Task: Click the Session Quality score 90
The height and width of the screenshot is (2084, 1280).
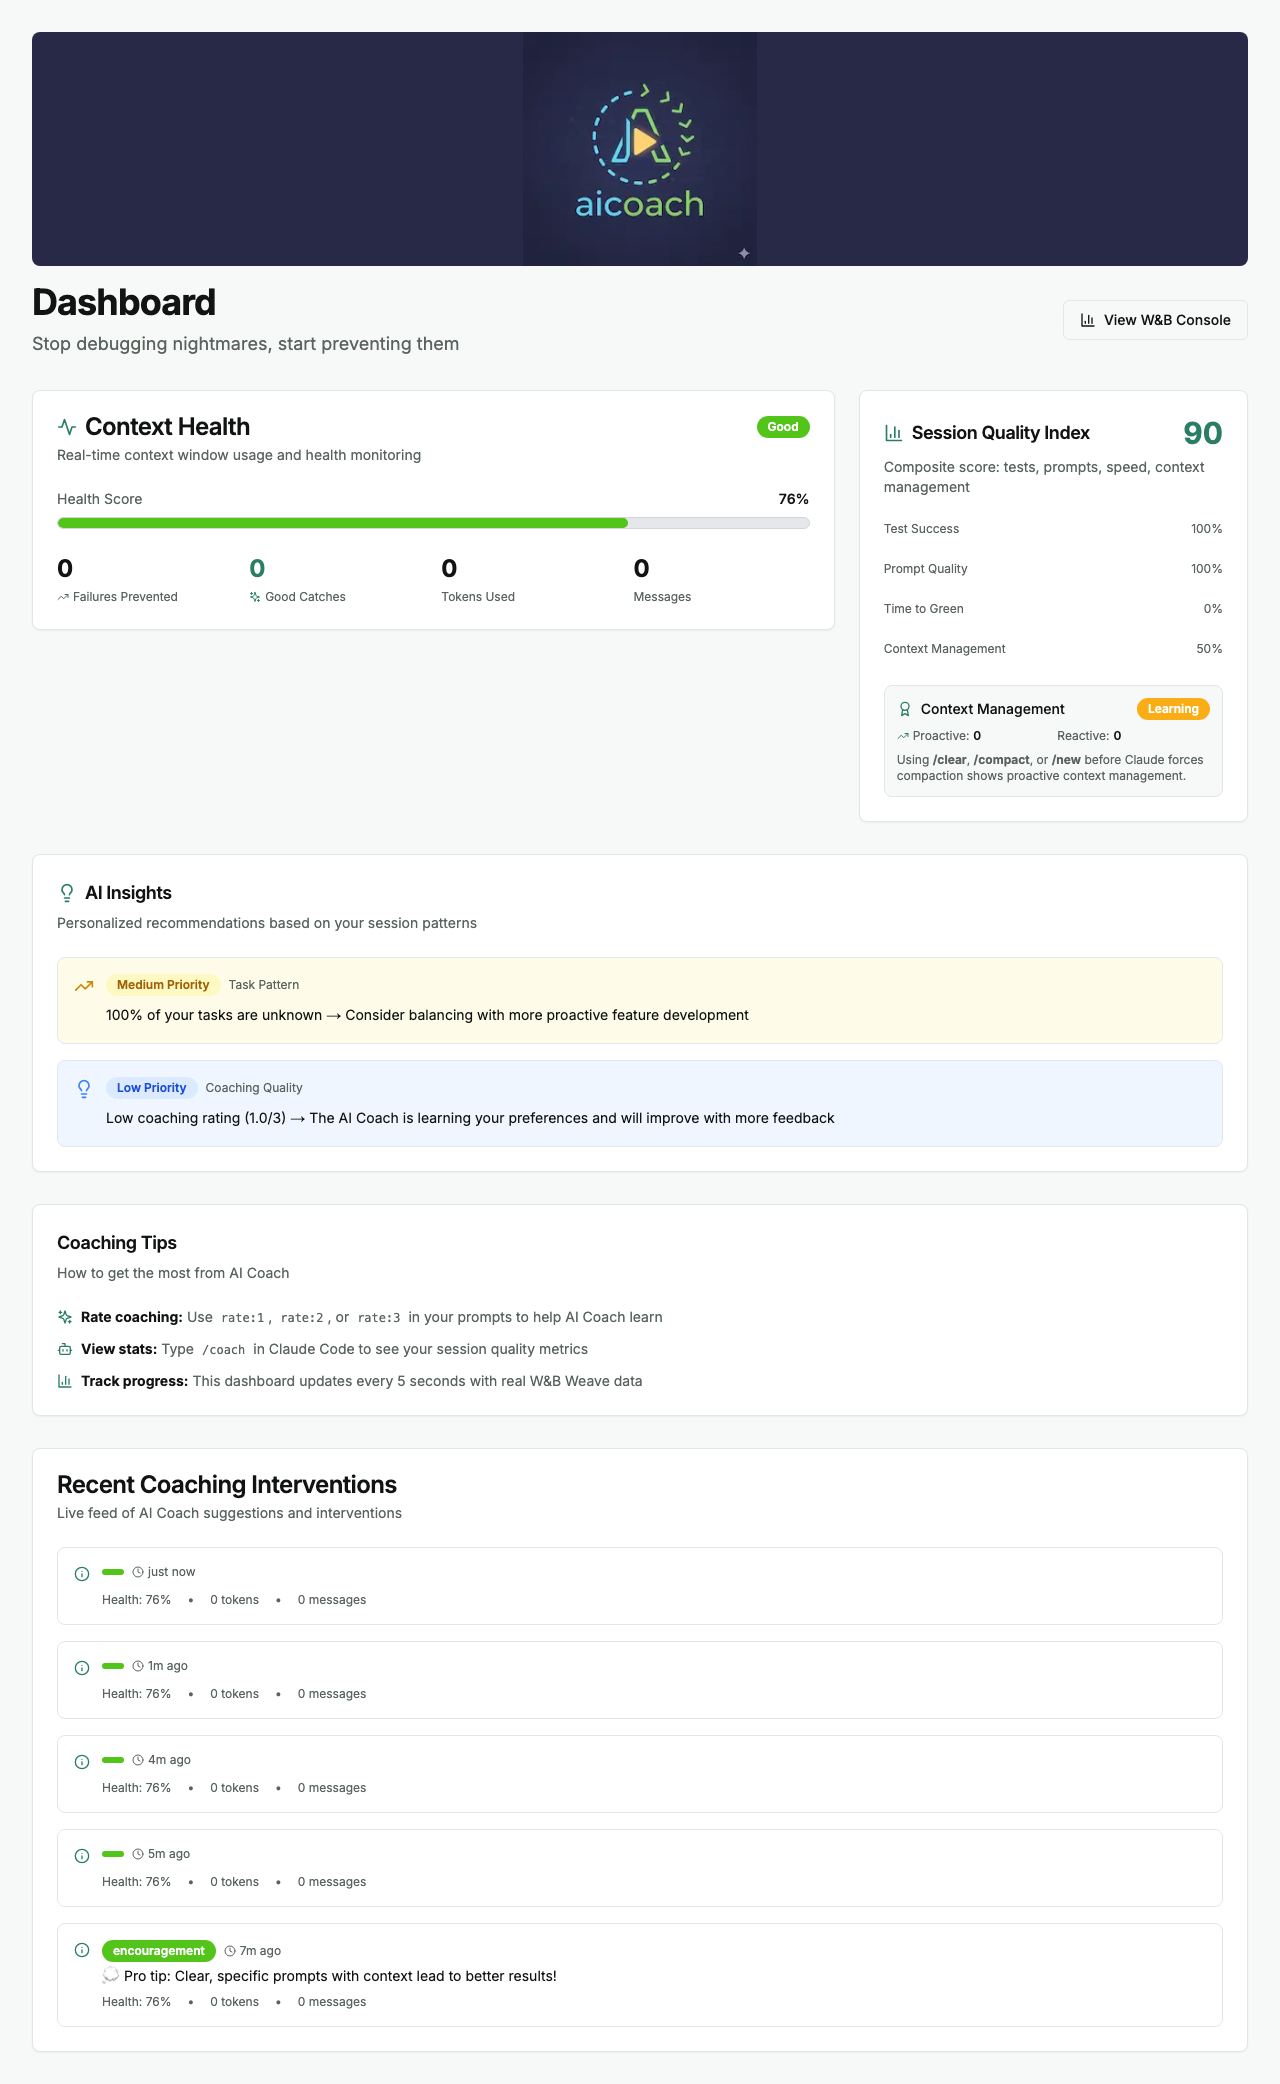Action: pyautogui.click(x=1202, y=433)
